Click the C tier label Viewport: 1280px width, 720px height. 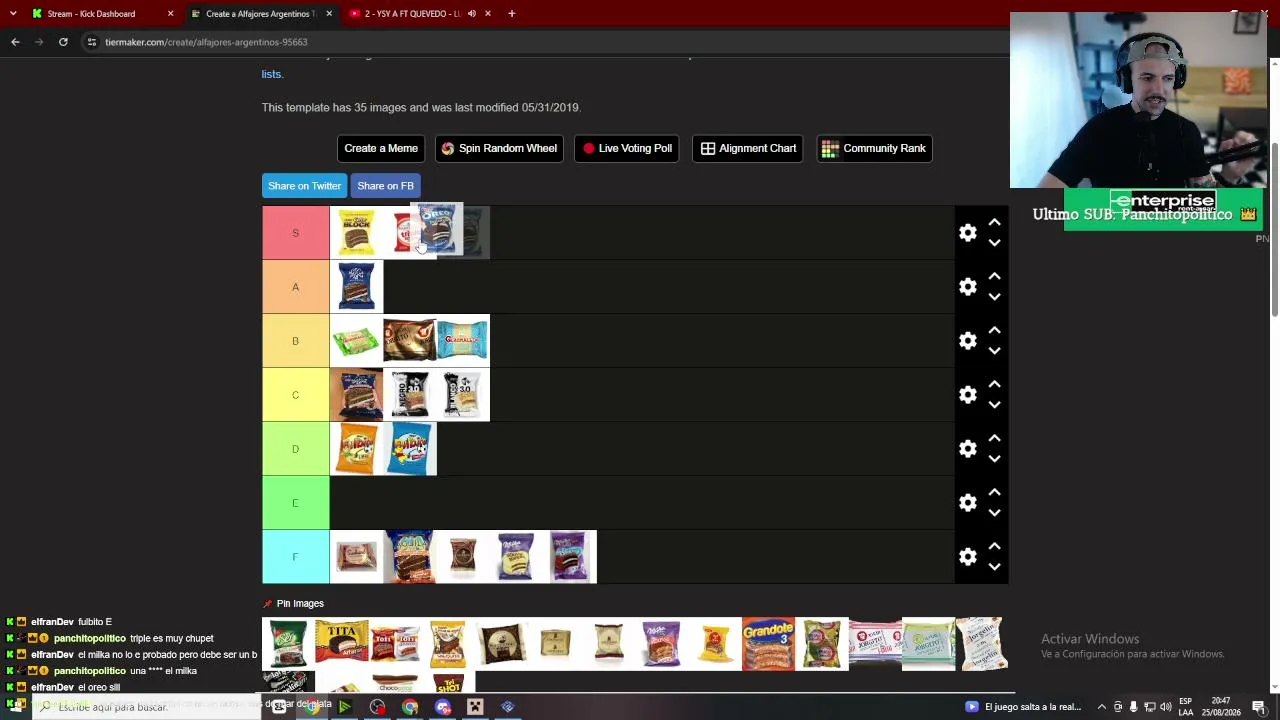pos(295,395)
